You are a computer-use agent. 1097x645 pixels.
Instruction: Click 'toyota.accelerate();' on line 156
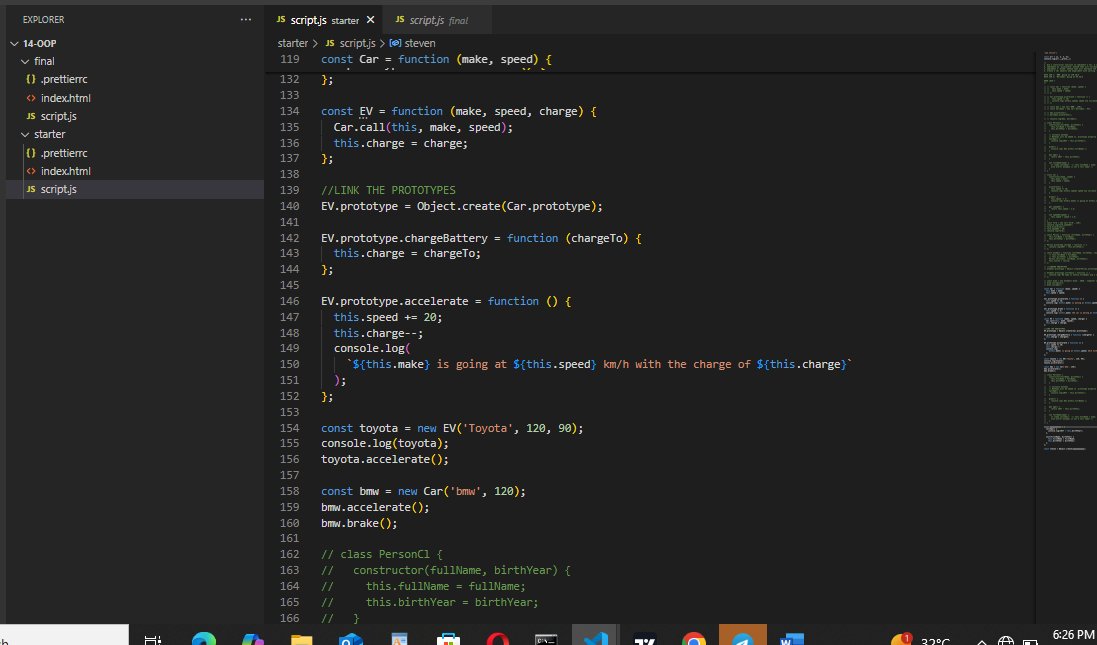pyautogui.click(x=385, y=460)
